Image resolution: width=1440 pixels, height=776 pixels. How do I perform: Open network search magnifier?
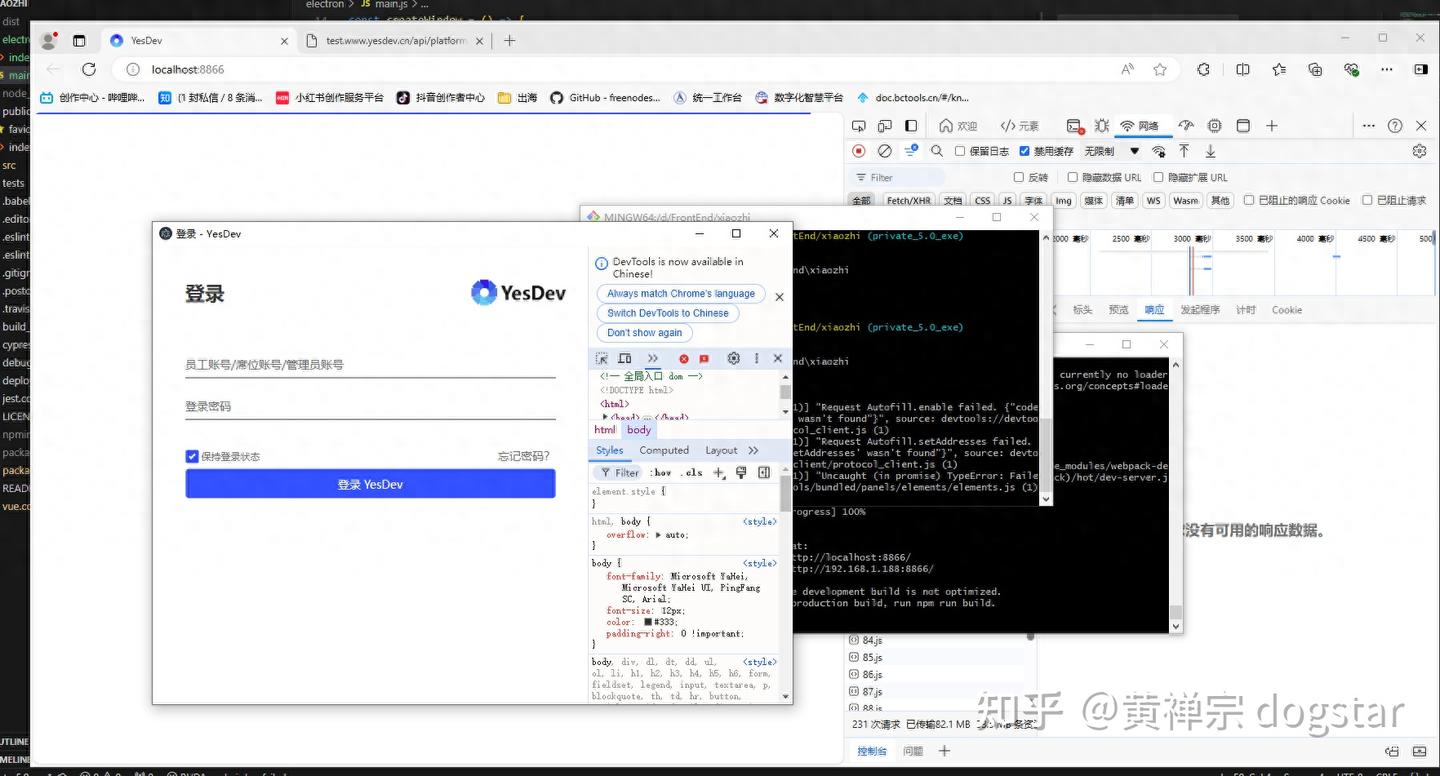[x=937, y=151]
